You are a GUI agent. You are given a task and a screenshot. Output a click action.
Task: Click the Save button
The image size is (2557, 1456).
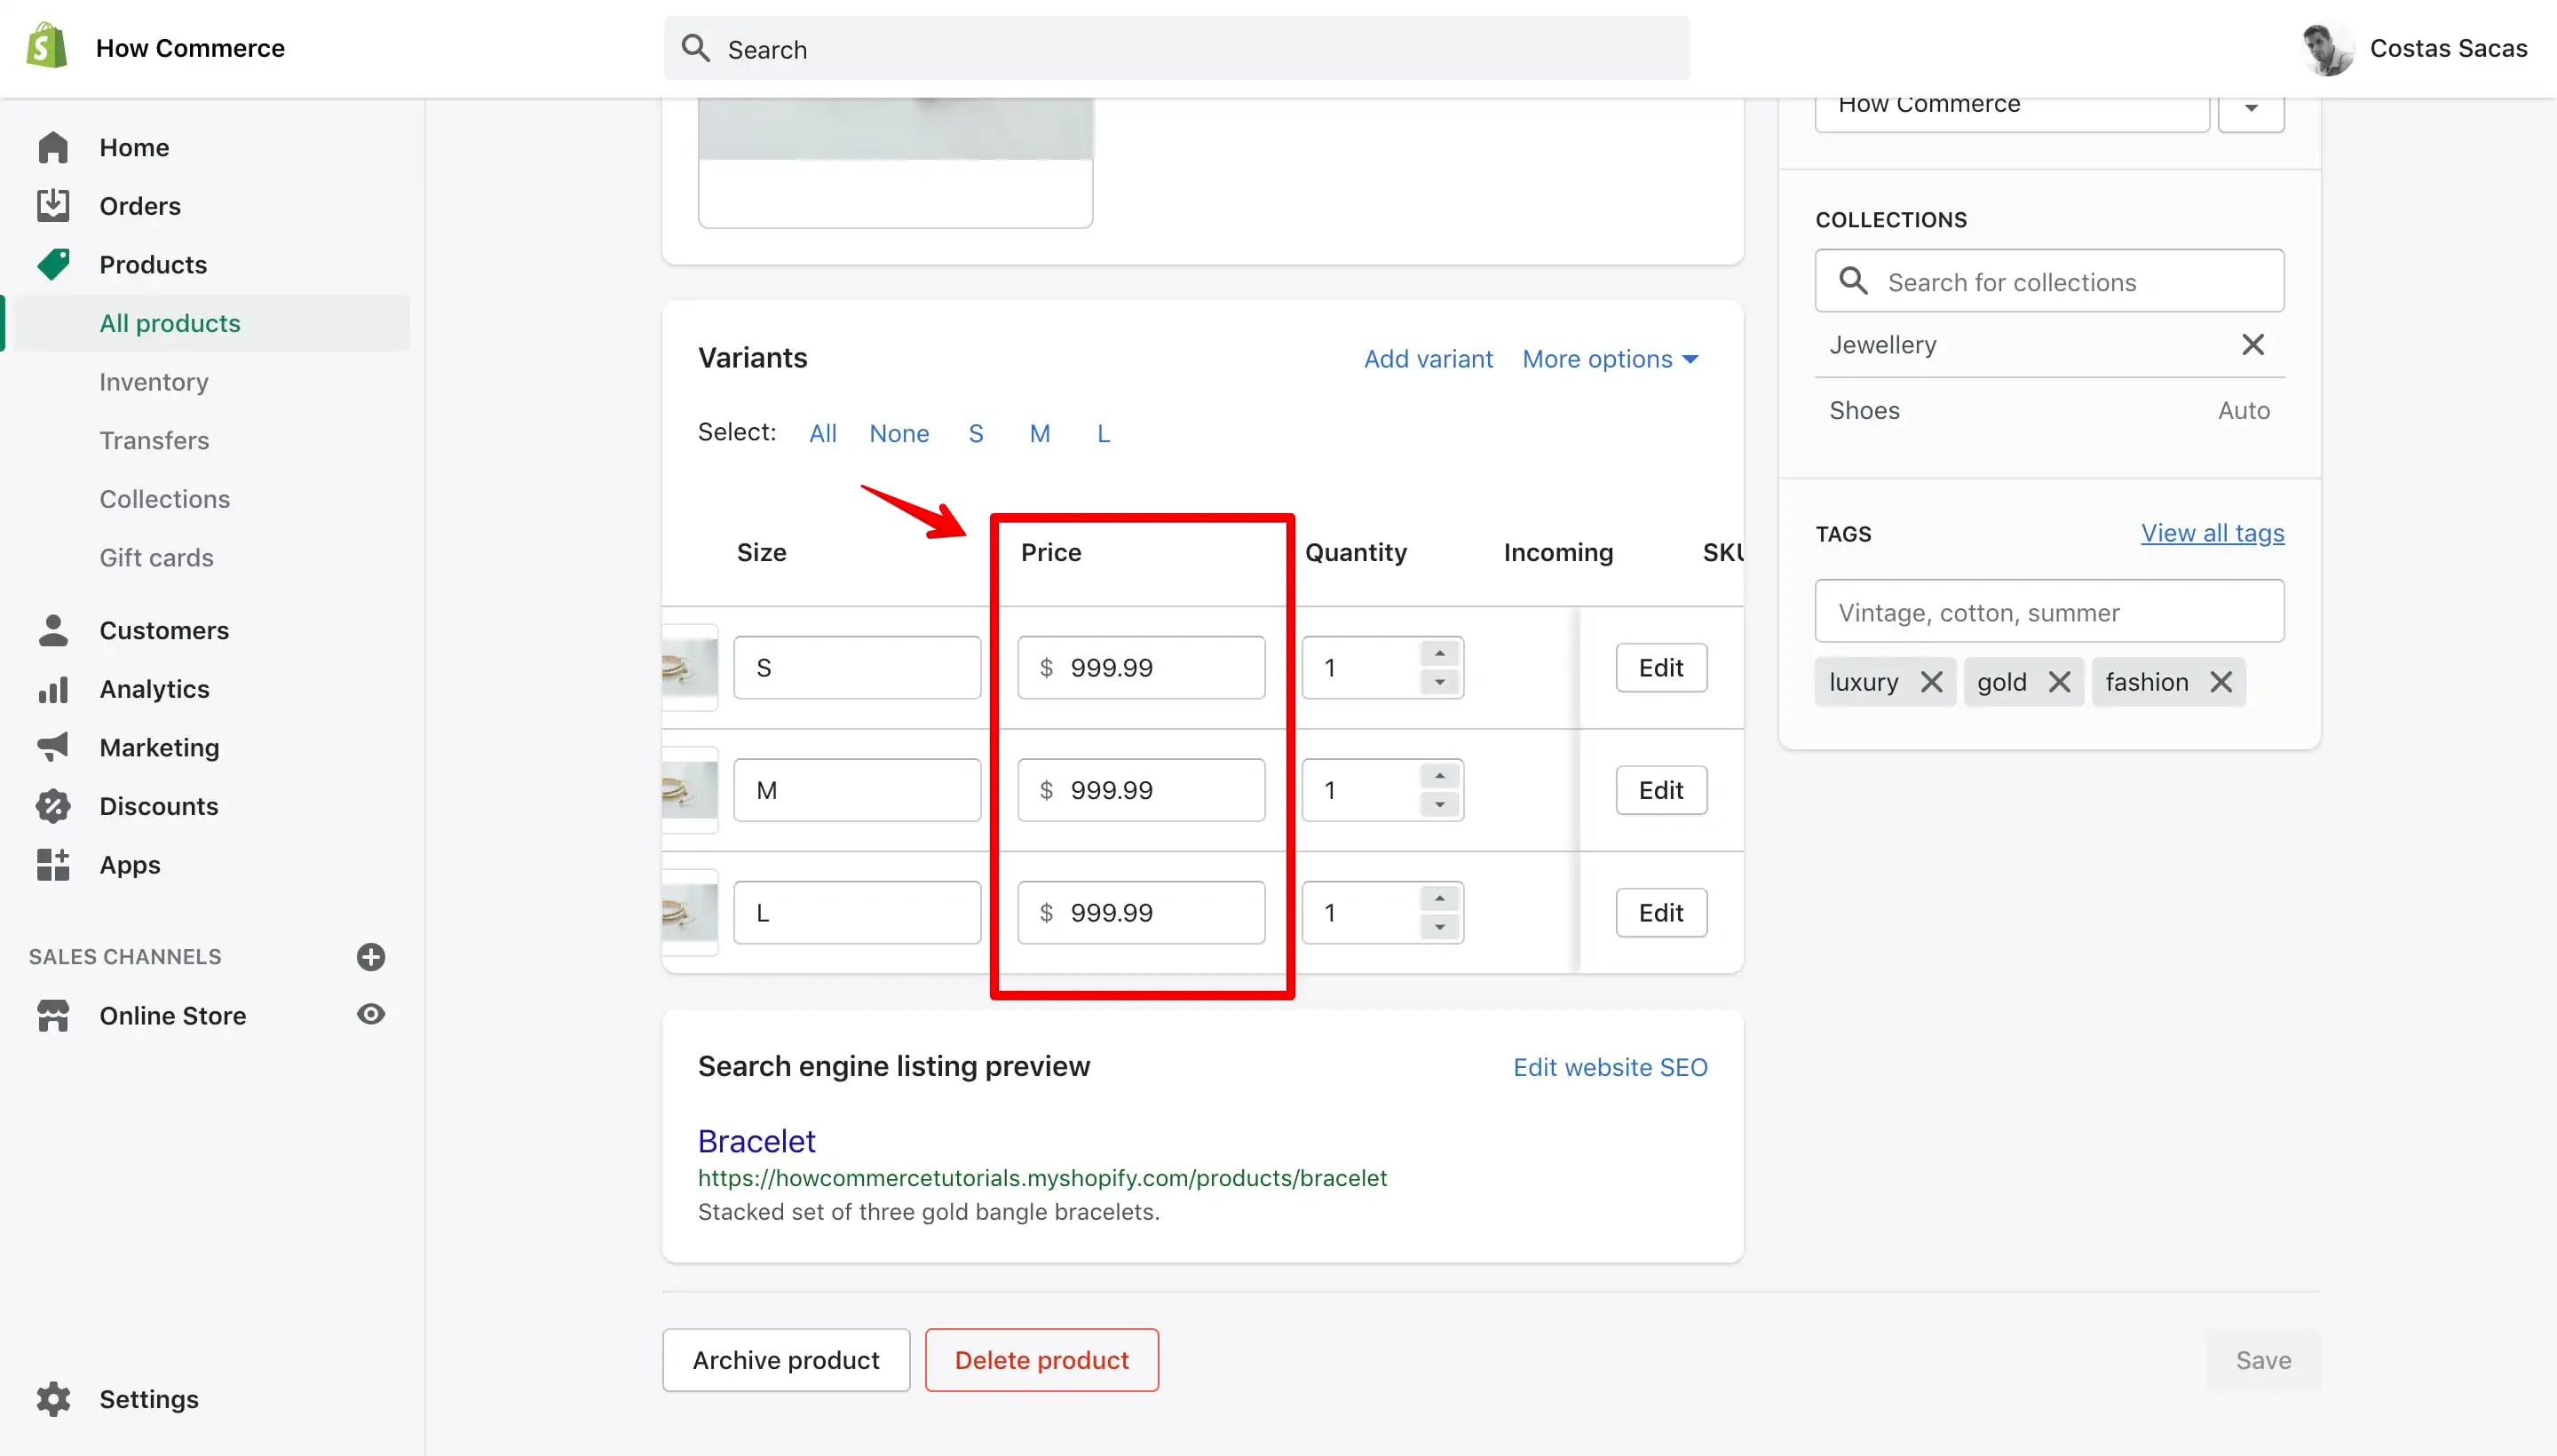click(2263, 1360)
